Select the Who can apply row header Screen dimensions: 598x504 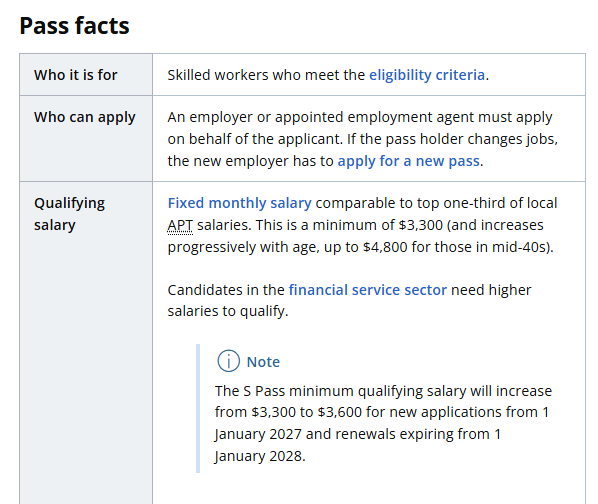click(86, 139)
